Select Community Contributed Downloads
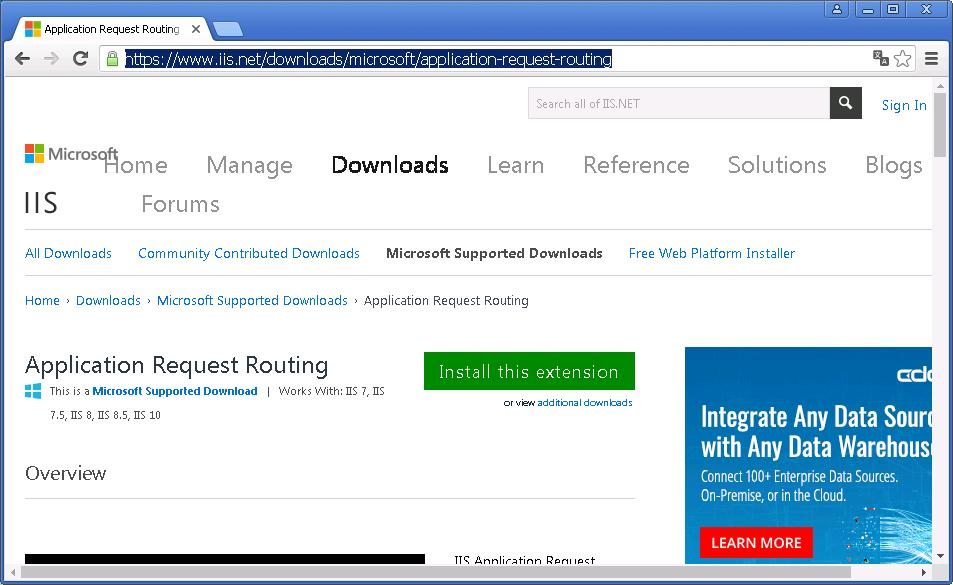 [x=249, y=253]
